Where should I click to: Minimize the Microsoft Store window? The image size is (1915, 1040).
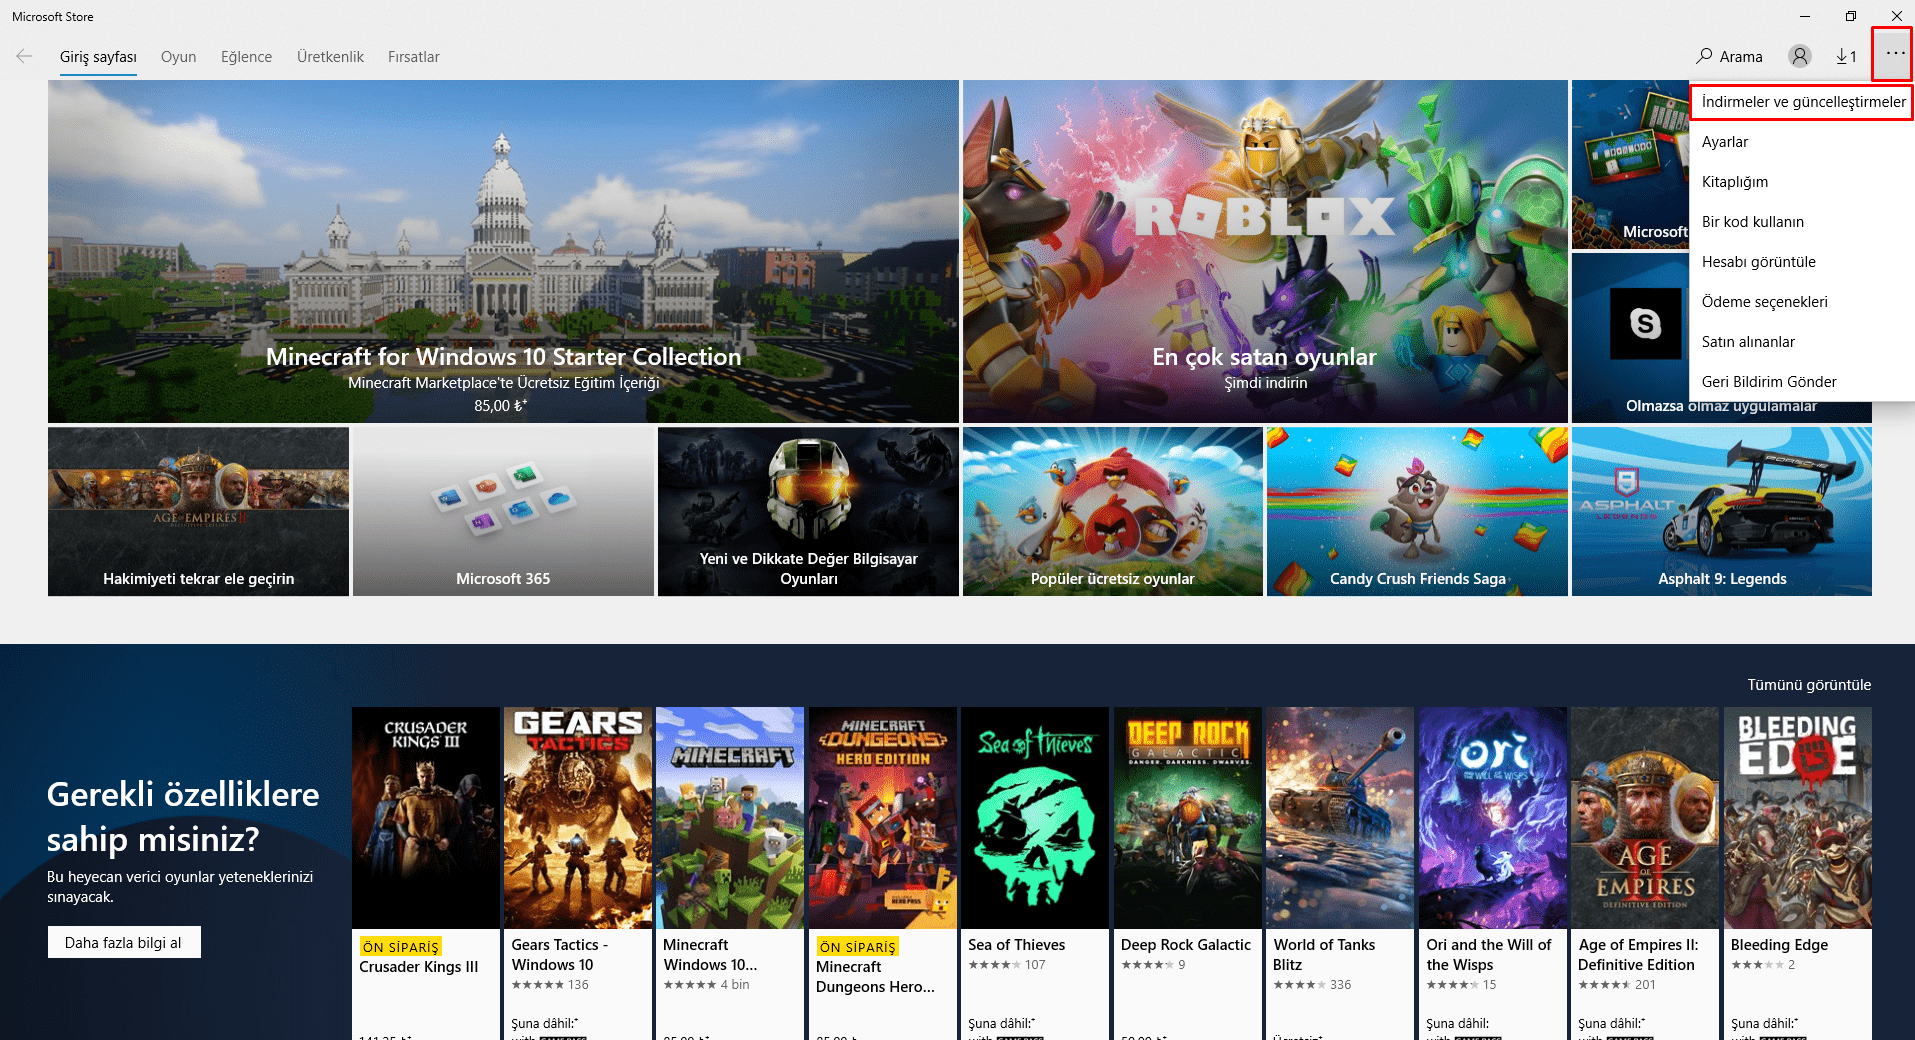pyautogui.click(x=1805, y=16)
